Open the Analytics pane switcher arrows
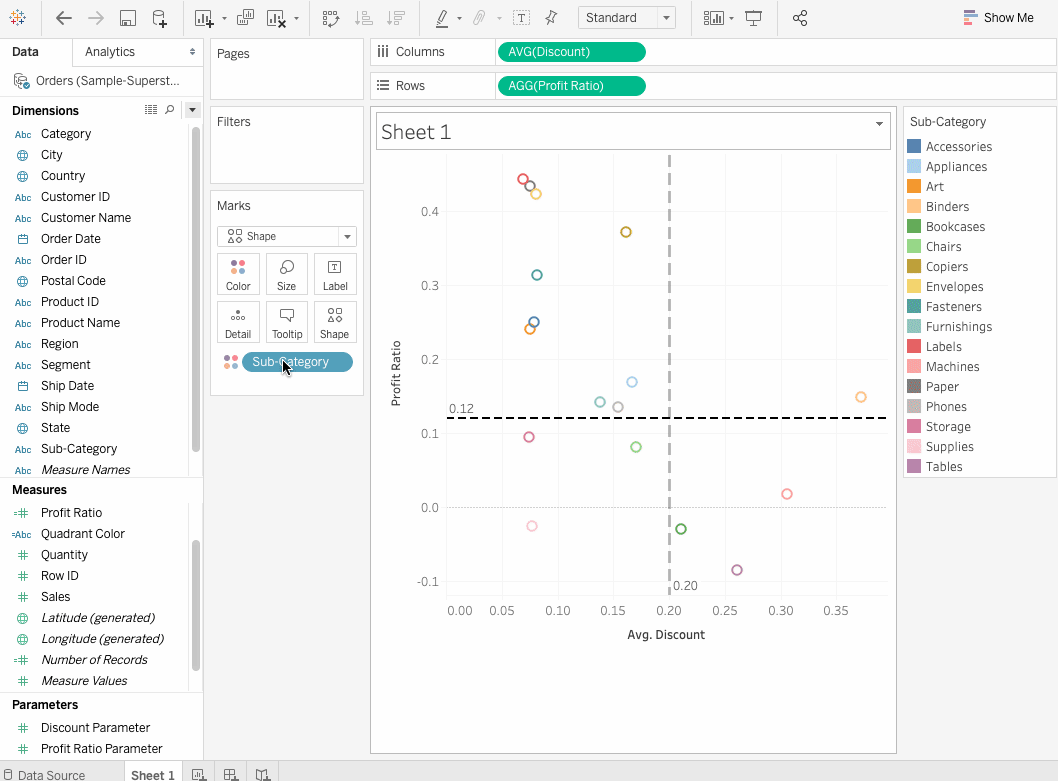The height and width of the screenshot is (781, 1058). point(192,52)
